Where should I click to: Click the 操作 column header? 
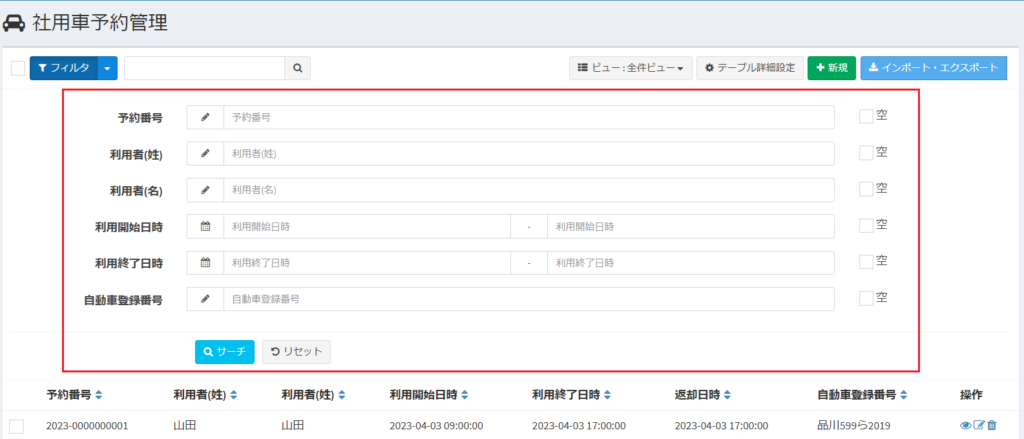pos(971,395)
